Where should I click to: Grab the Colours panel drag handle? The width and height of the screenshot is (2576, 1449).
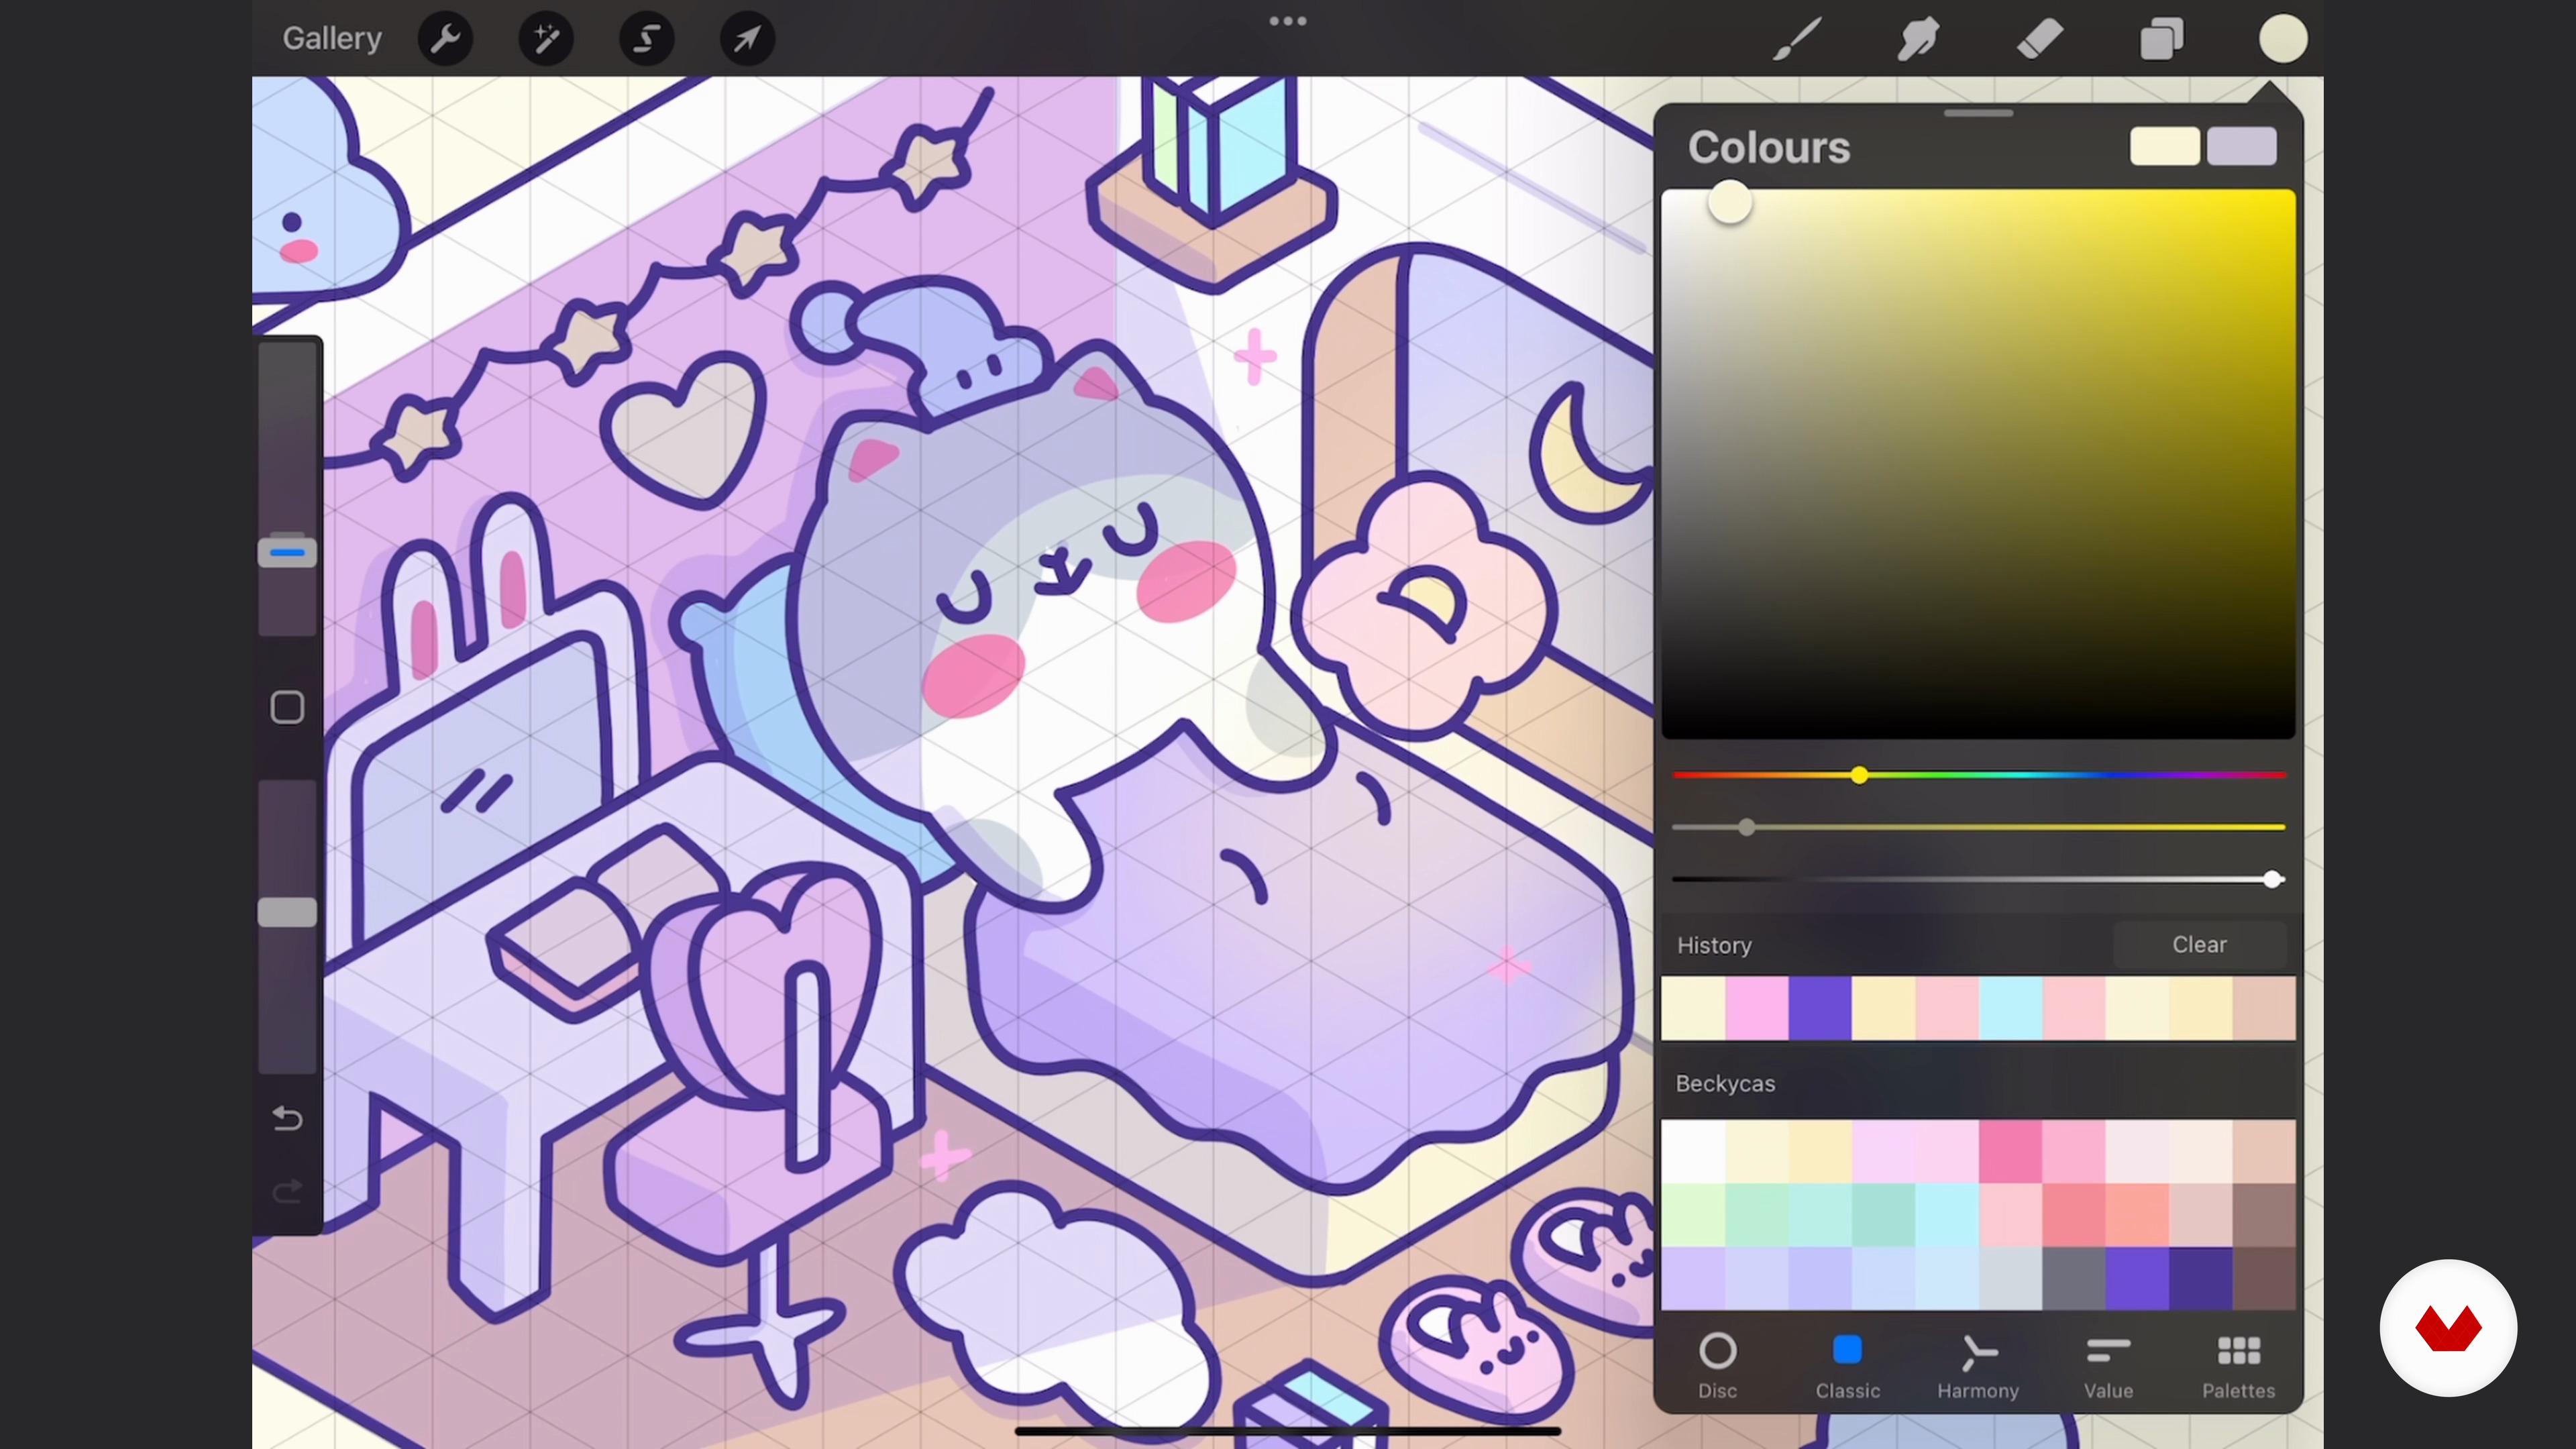[x=1978, y=113]
